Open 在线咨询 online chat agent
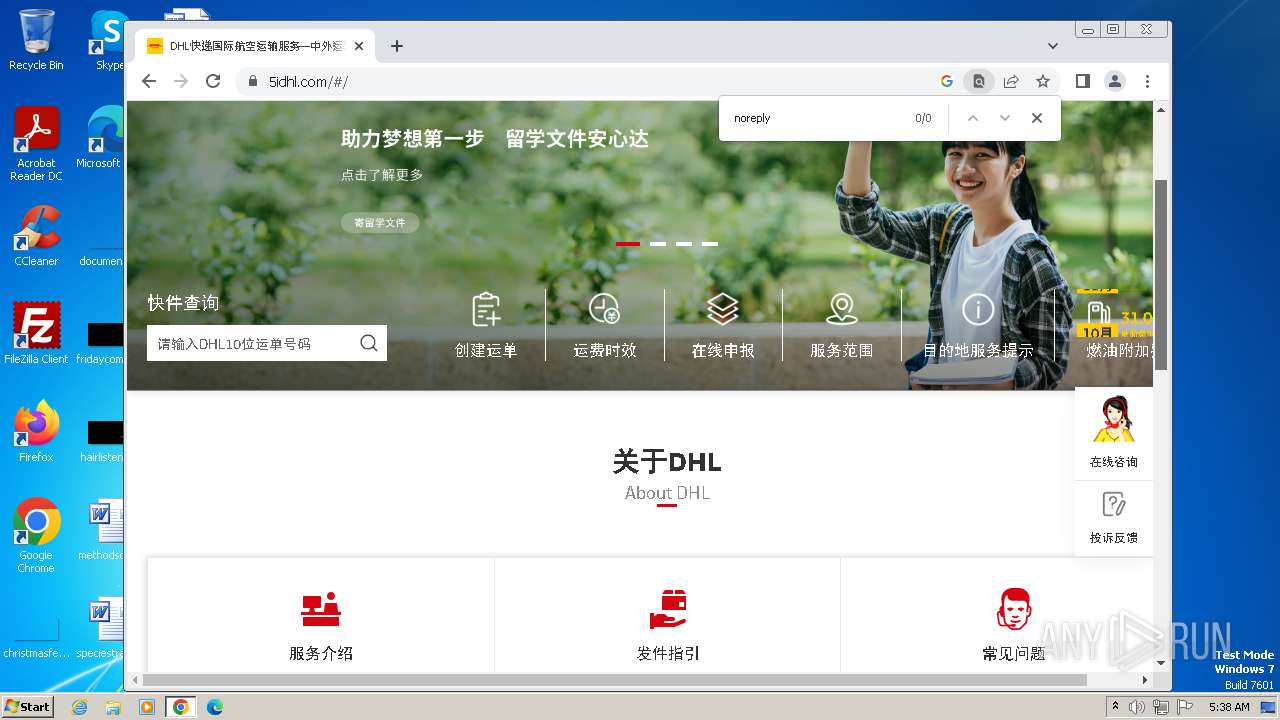The image size is (1280, 720). 1114,433
